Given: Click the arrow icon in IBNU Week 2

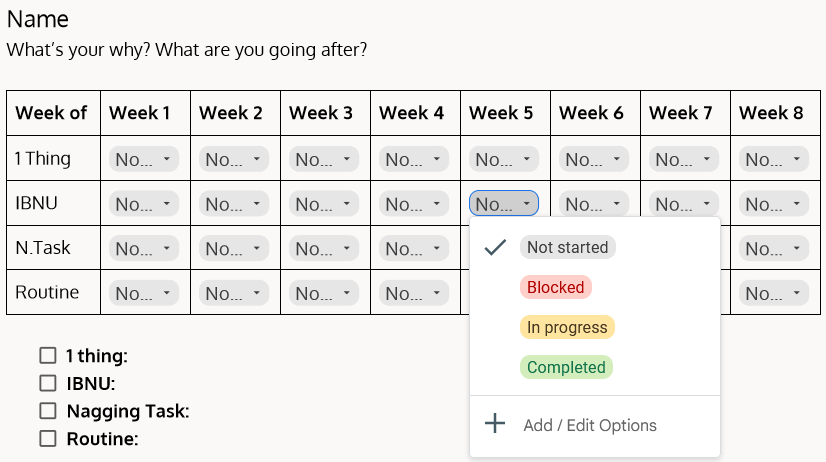Looking at the screenshot, I should (257, 203).
